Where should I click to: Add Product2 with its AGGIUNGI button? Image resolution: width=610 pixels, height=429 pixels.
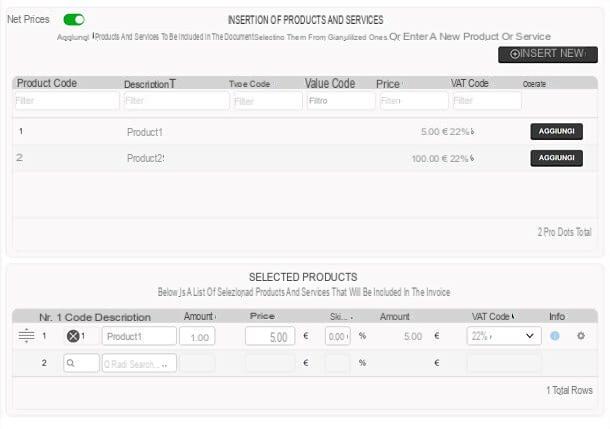(556, 158)
